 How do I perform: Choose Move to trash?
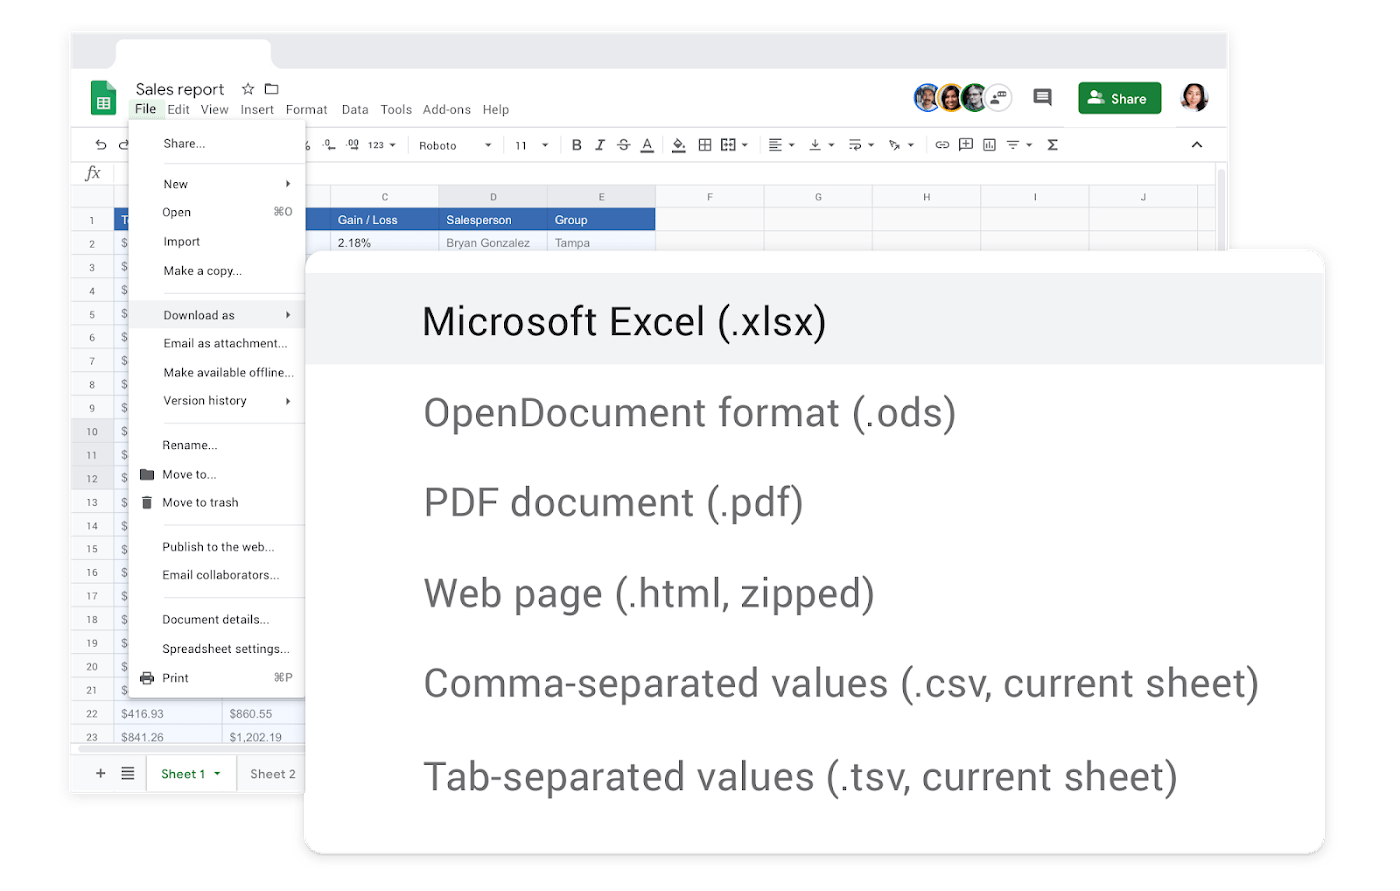(x=217, y=503)
